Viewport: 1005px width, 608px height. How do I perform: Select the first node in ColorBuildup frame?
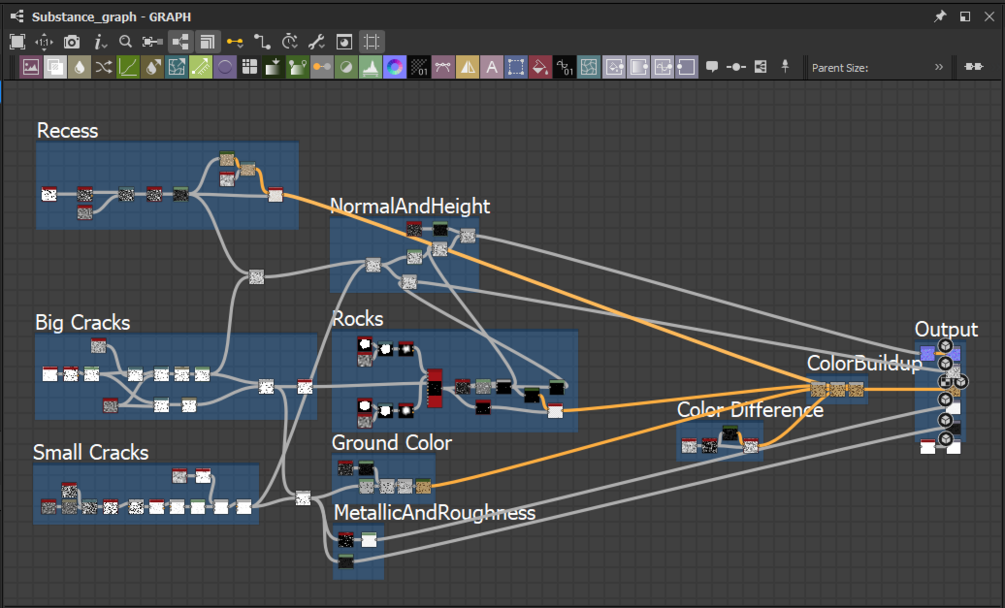pos(818,389)
